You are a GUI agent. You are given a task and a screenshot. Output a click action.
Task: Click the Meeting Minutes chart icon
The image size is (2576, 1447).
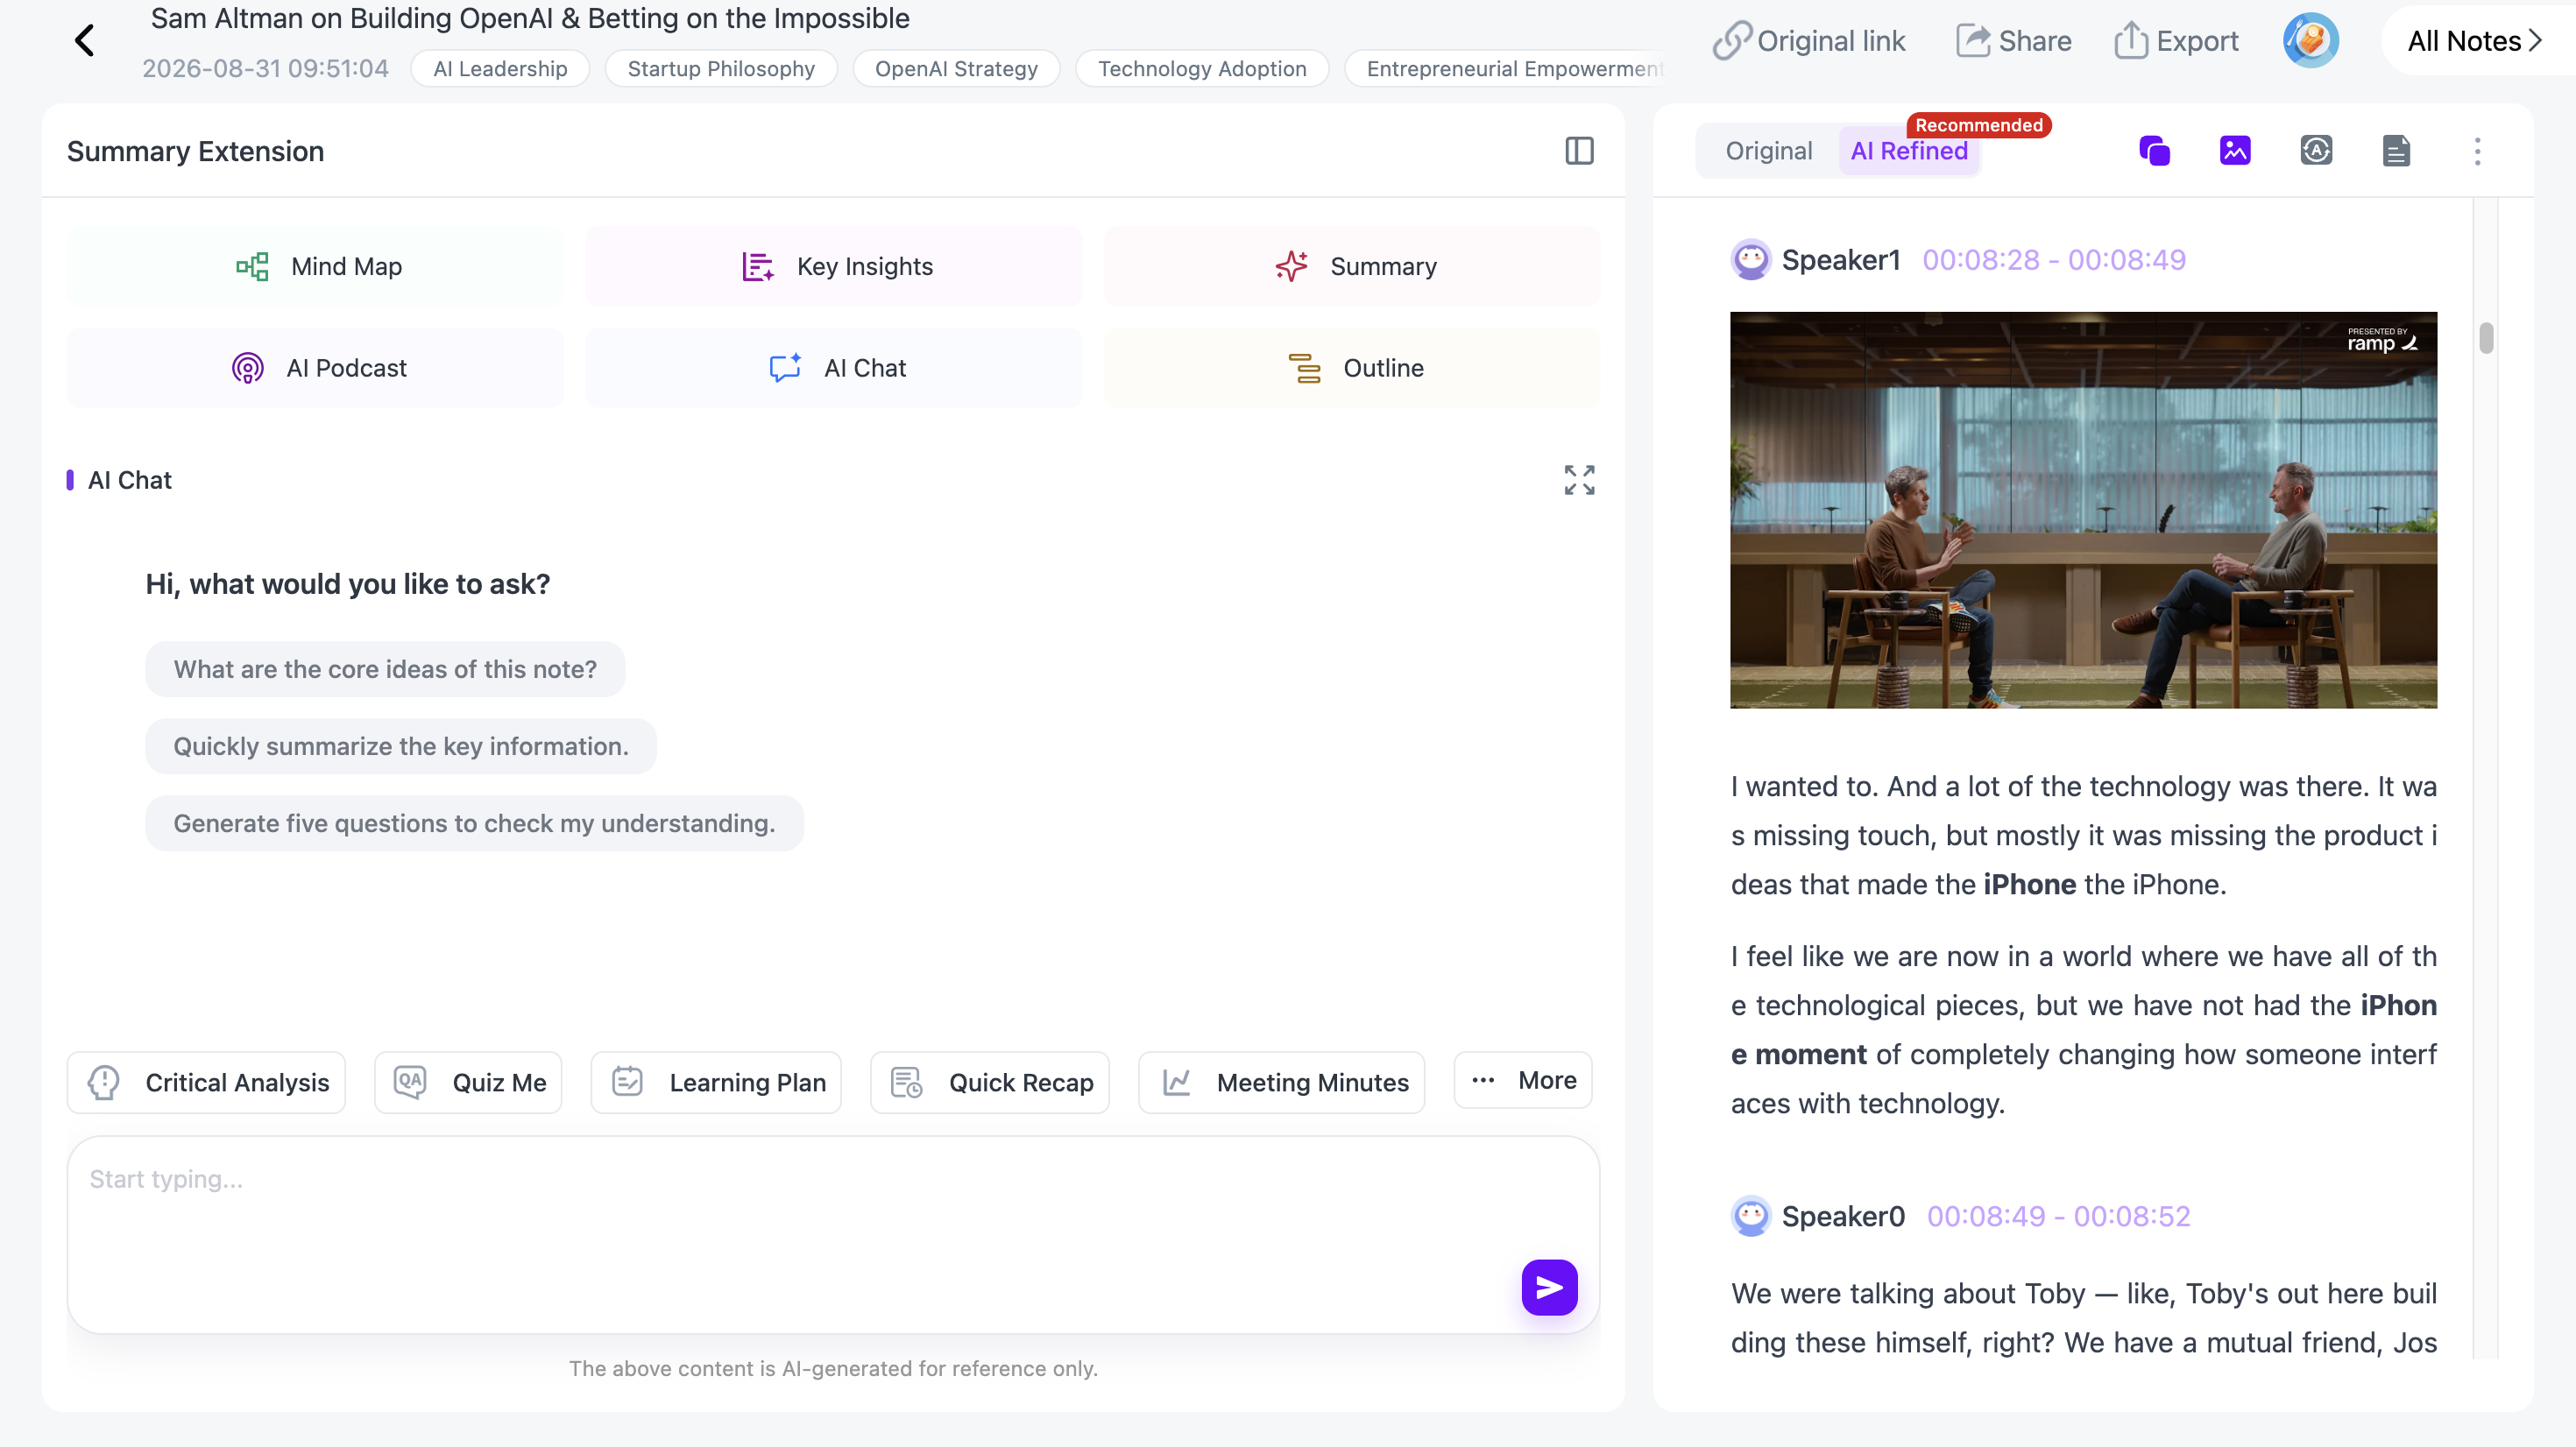1176,1082
